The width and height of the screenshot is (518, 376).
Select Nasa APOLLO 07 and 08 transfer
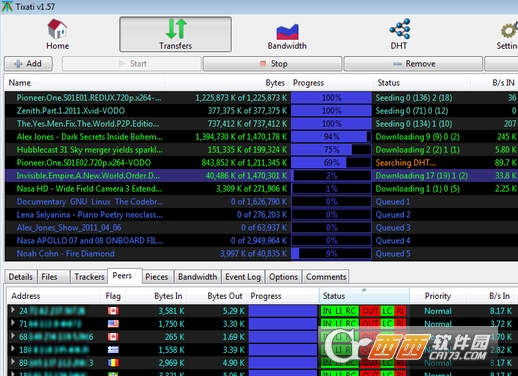pyautogui.click(x=261, y=241)
